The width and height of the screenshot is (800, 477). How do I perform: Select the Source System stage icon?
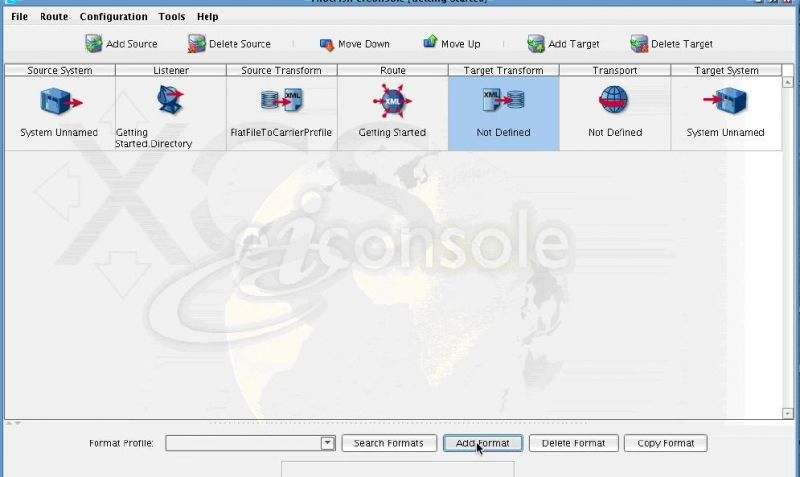click(x=61, y=101)
